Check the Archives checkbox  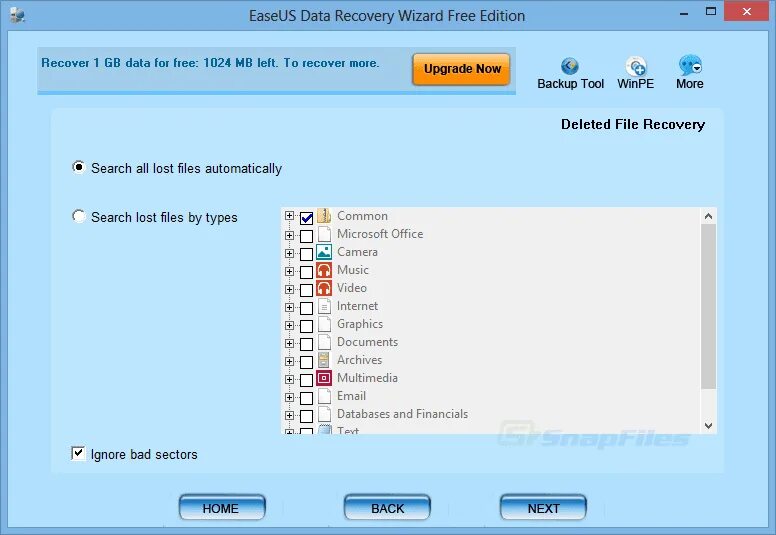pyautogui.click(x=306, y=362)
